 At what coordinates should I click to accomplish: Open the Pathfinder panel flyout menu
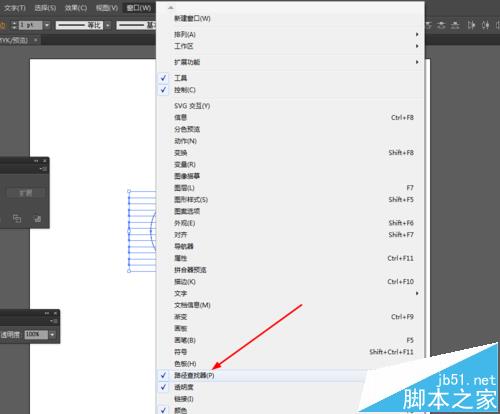coord(43,169)
